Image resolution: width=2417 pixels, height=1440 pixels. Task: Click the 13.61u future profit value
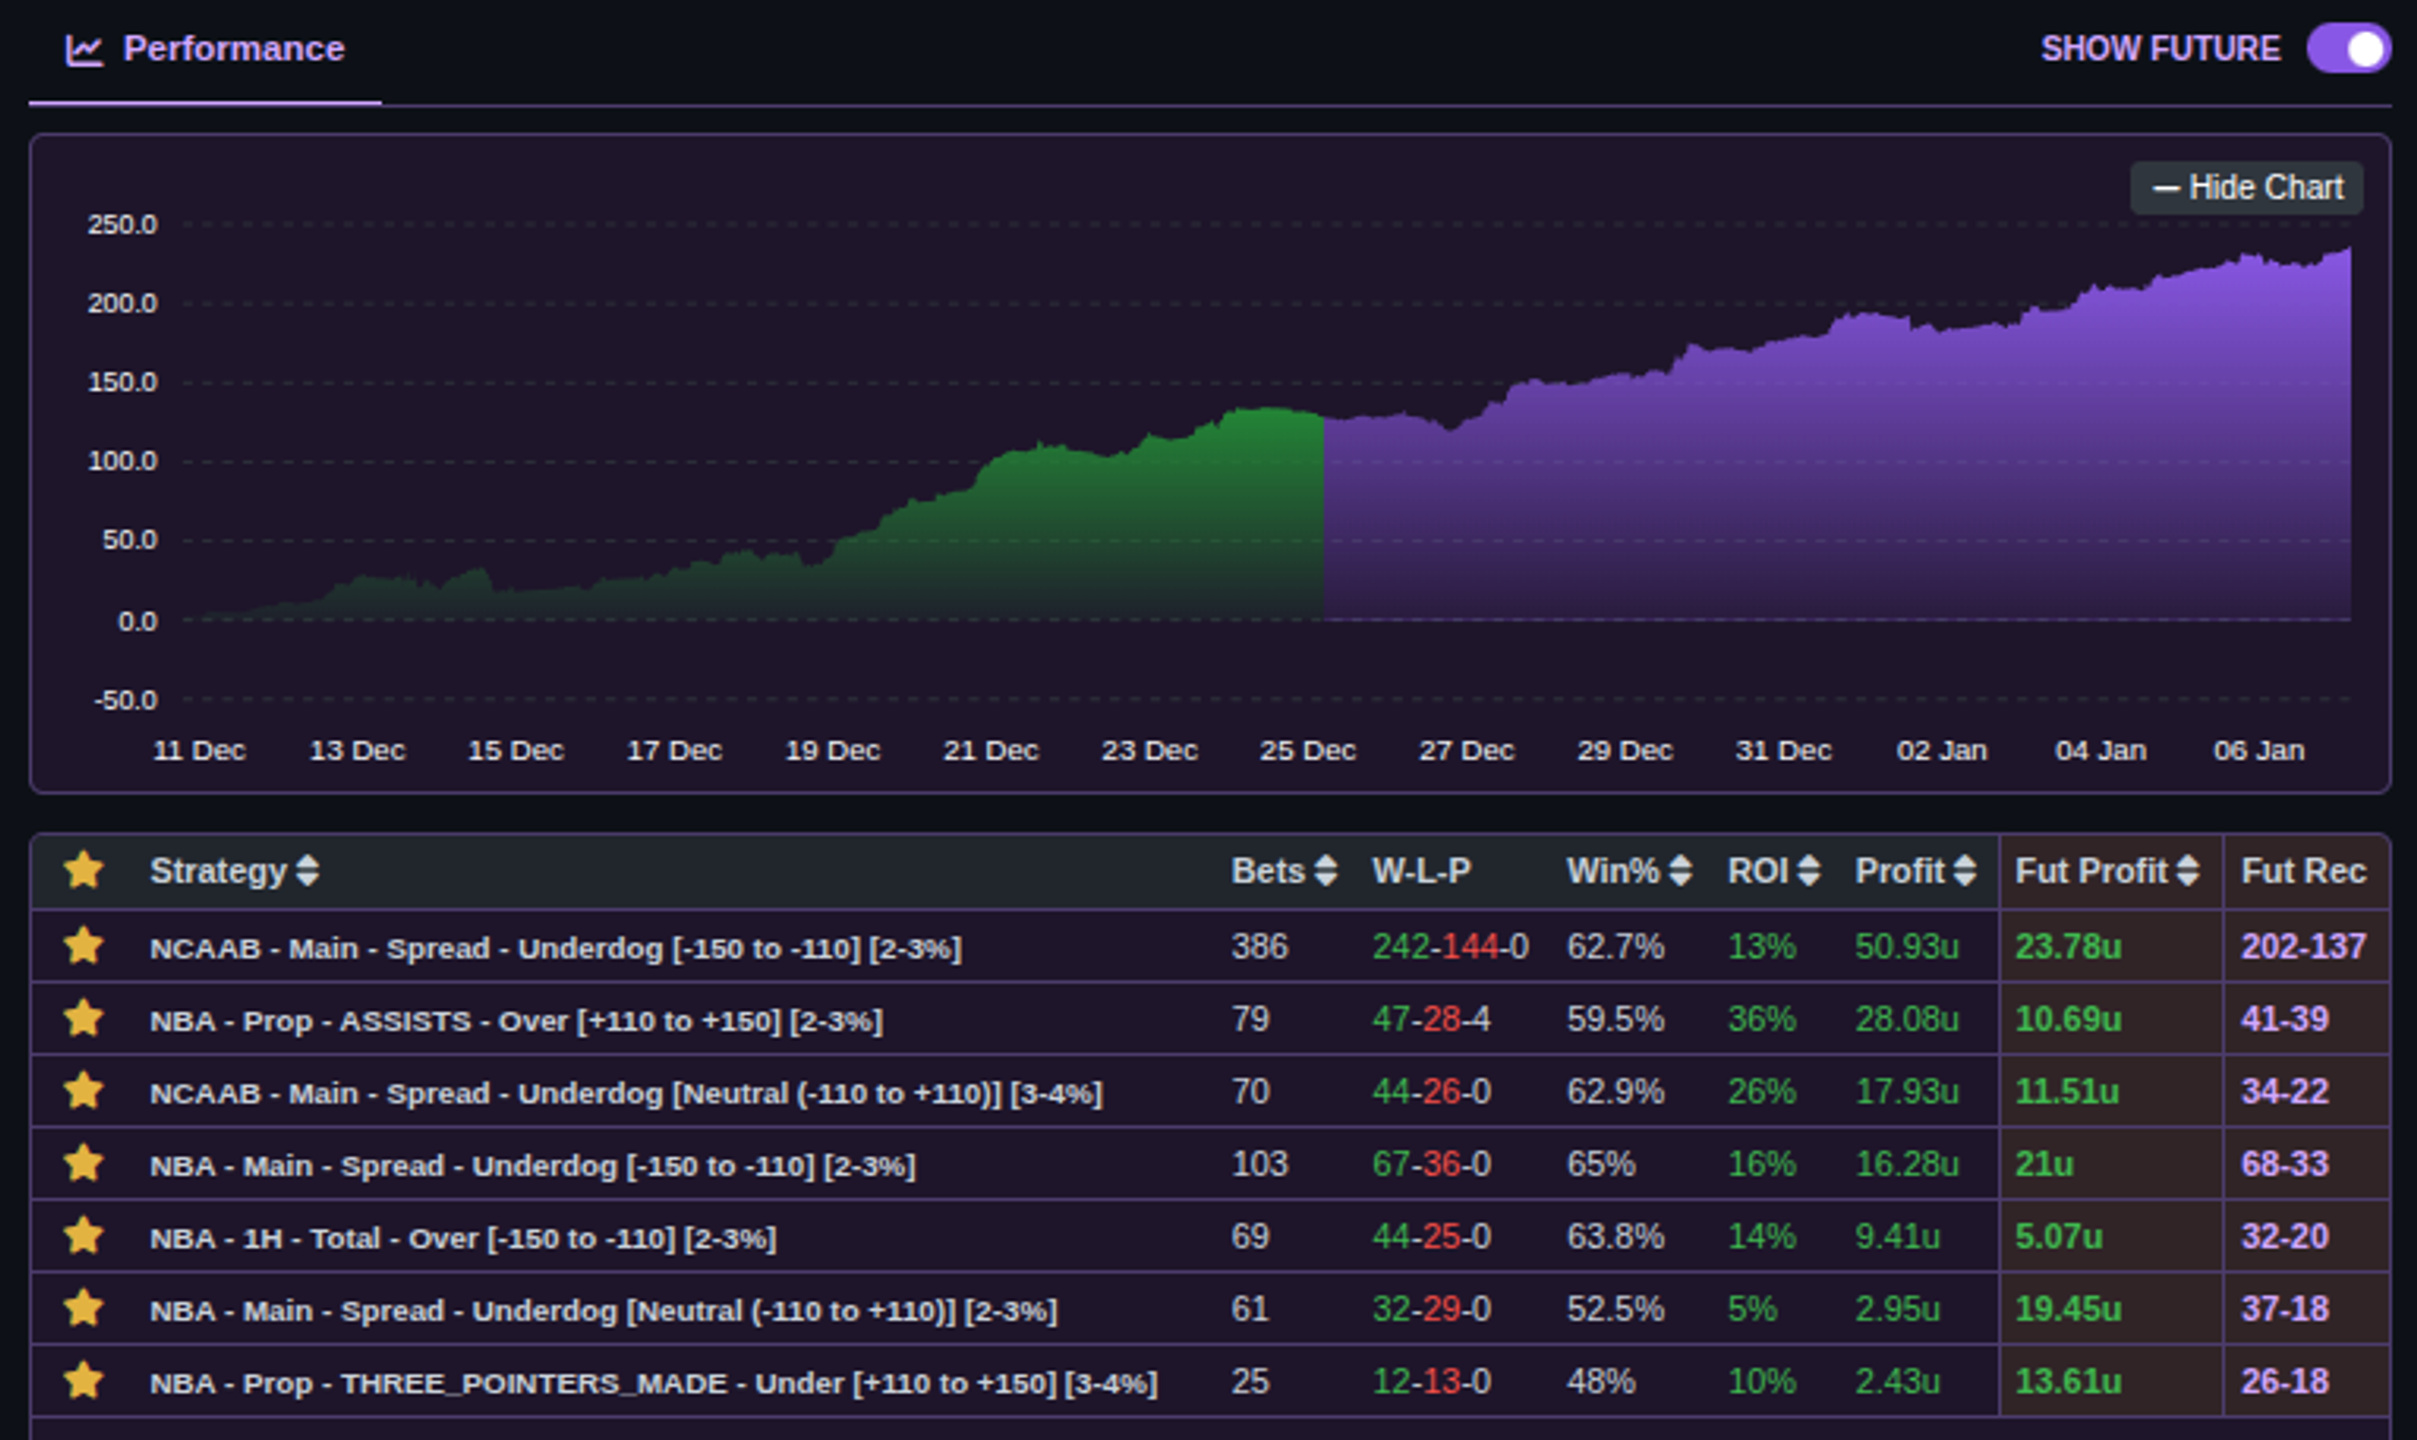(x=2068, y=1381)
